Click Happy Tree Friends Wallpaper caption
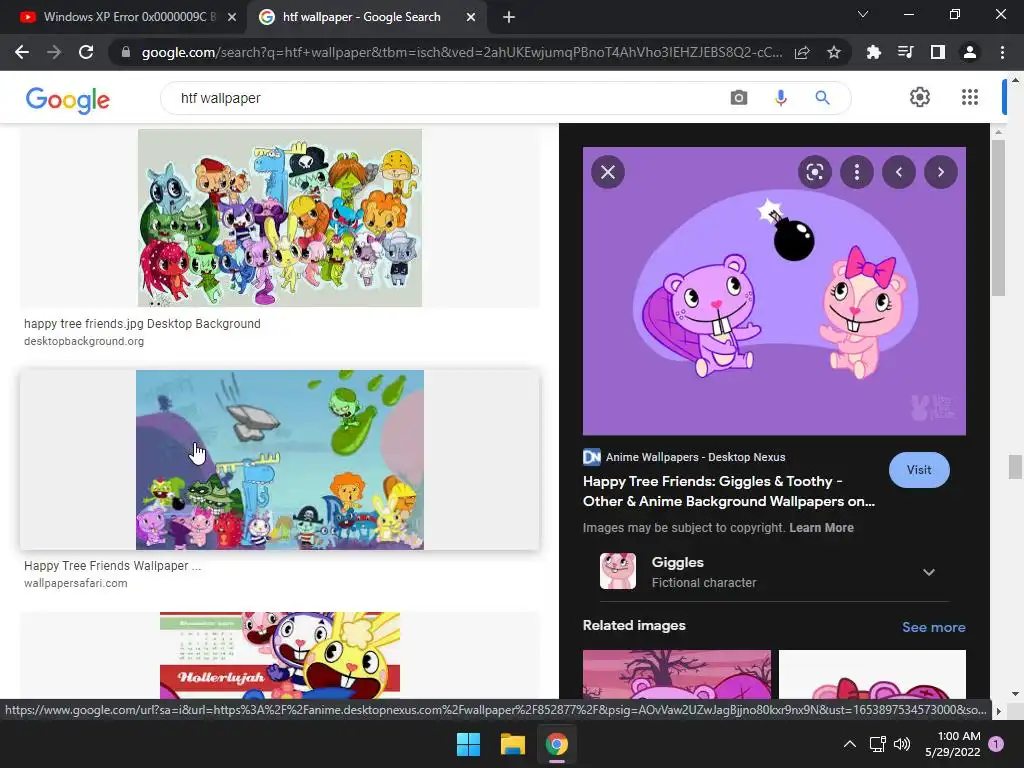Image resolution: width=1024 pixels, height=768 pixels. point(112,566)
